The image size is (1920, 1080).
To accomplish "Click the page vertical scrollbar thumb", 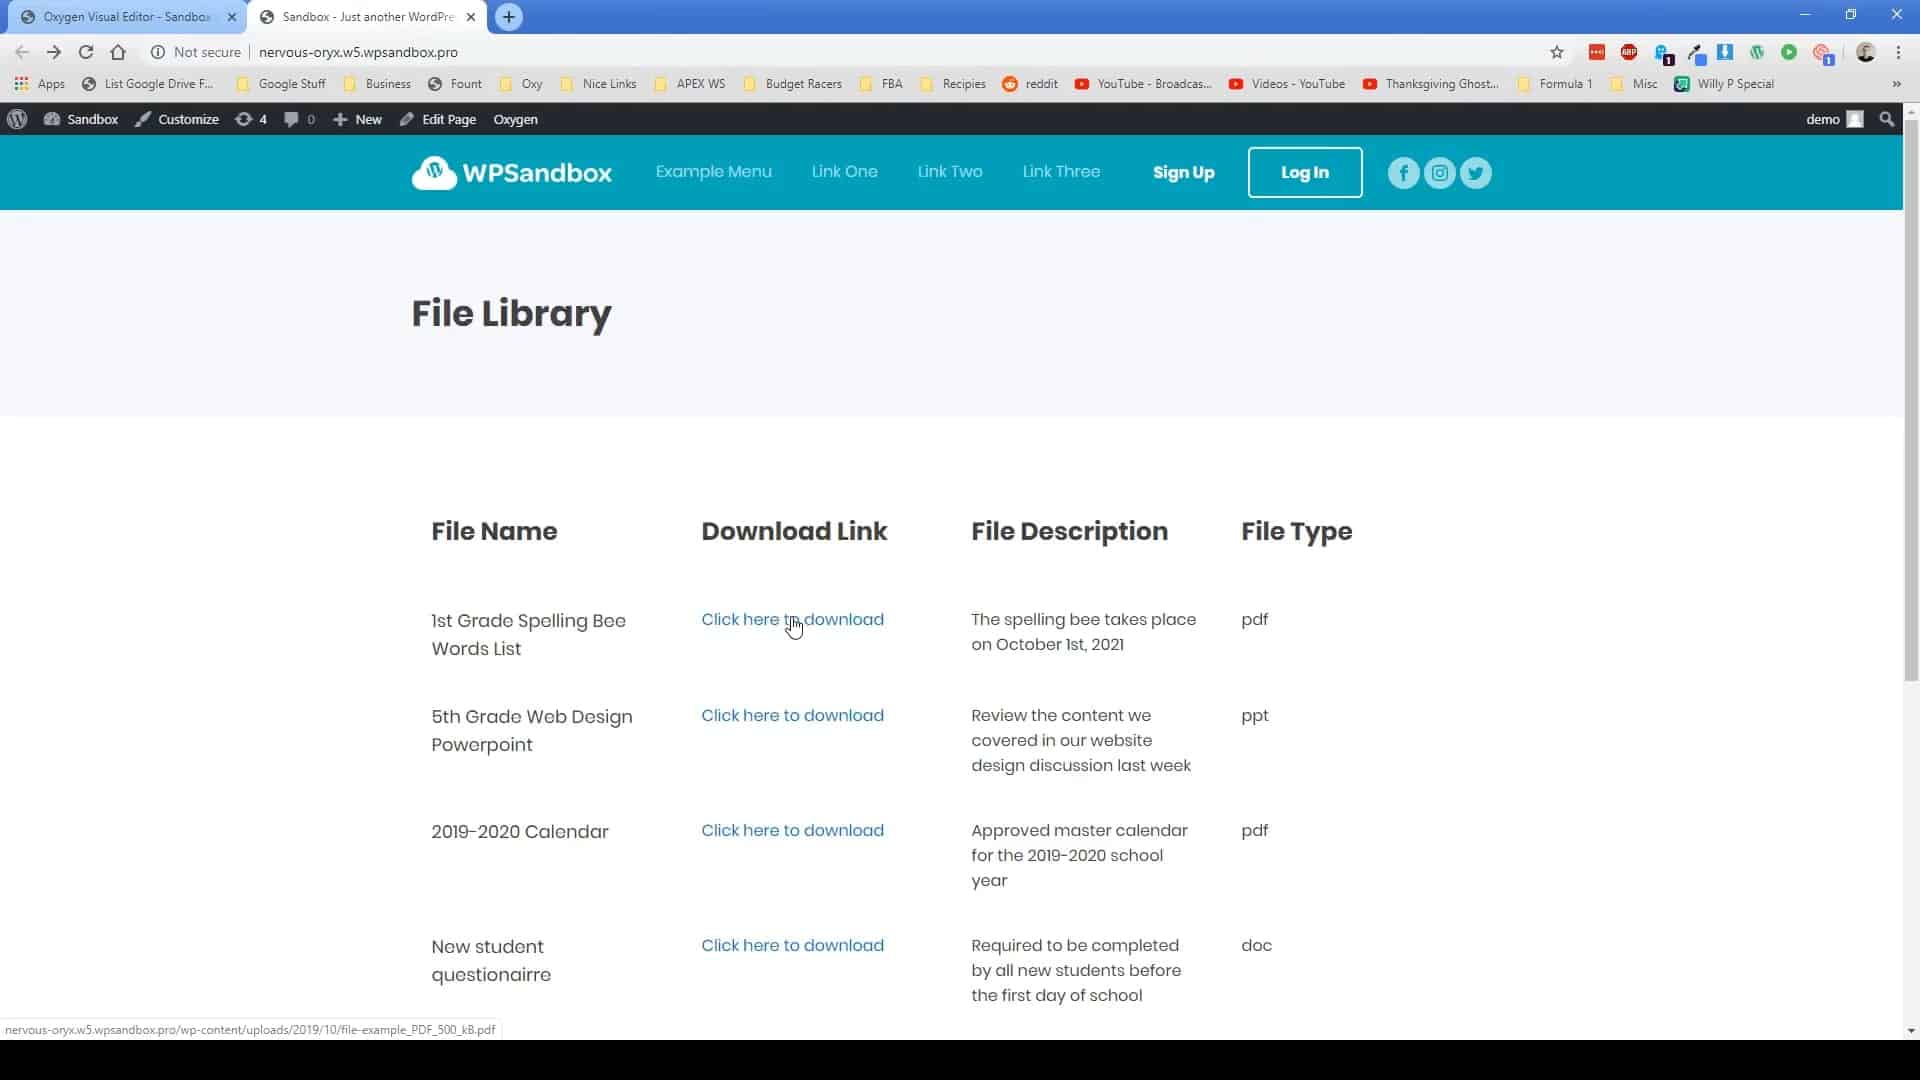I will click(1911, 400).
